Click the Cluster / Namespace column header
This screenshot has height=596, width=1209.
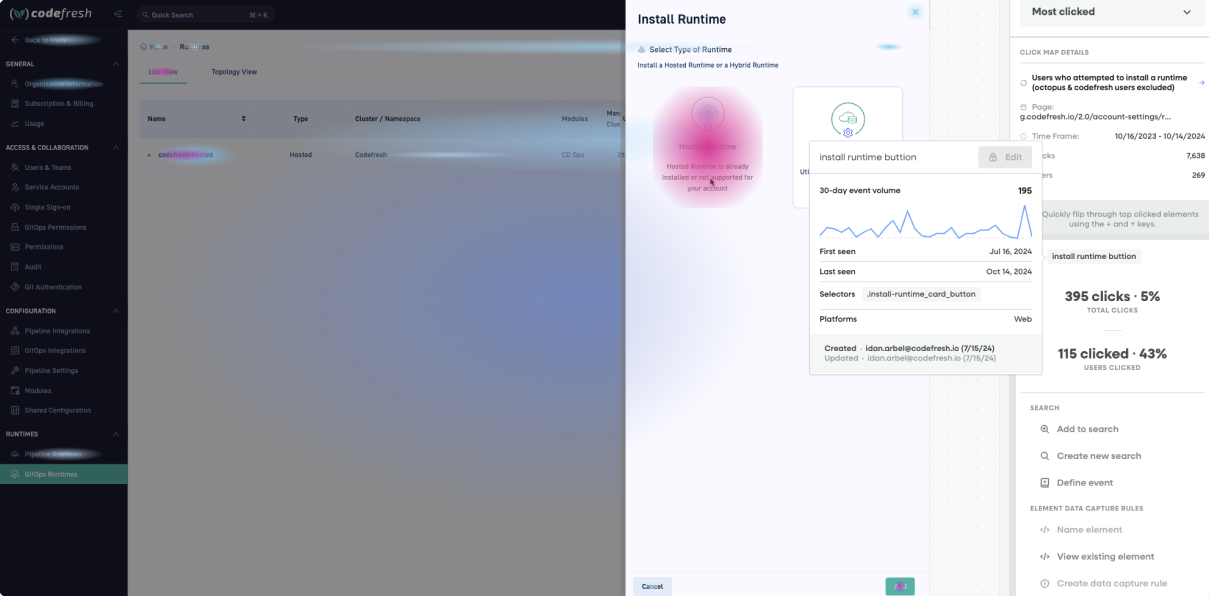(x=388, y=119)
